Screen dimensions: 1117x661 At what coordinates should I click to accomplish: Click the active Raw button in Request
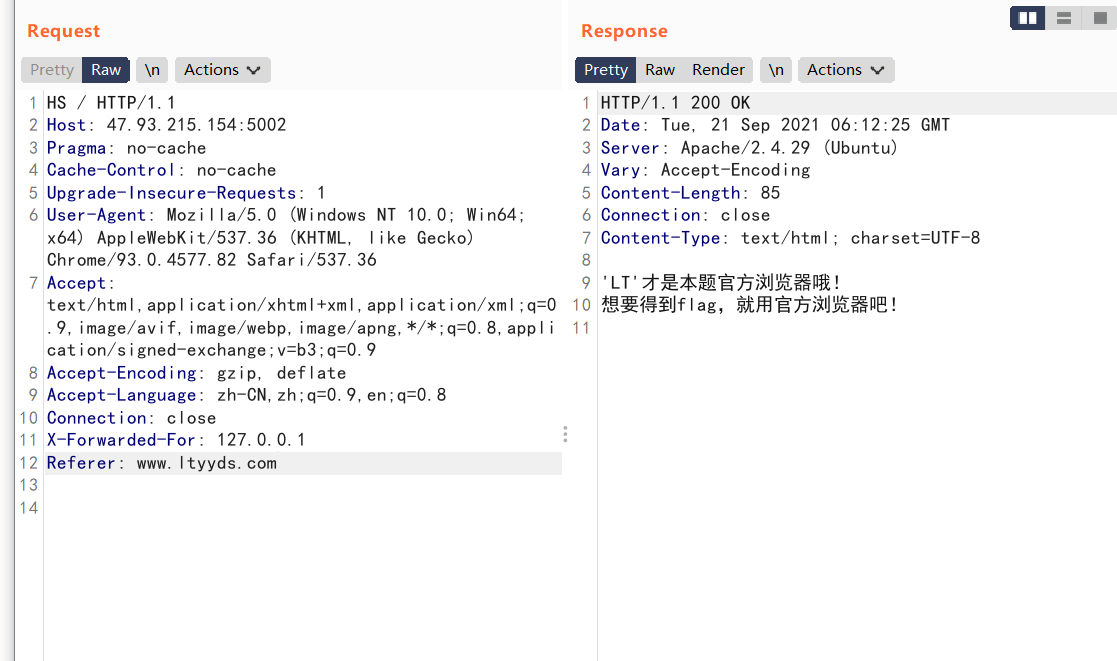[105, 70]
